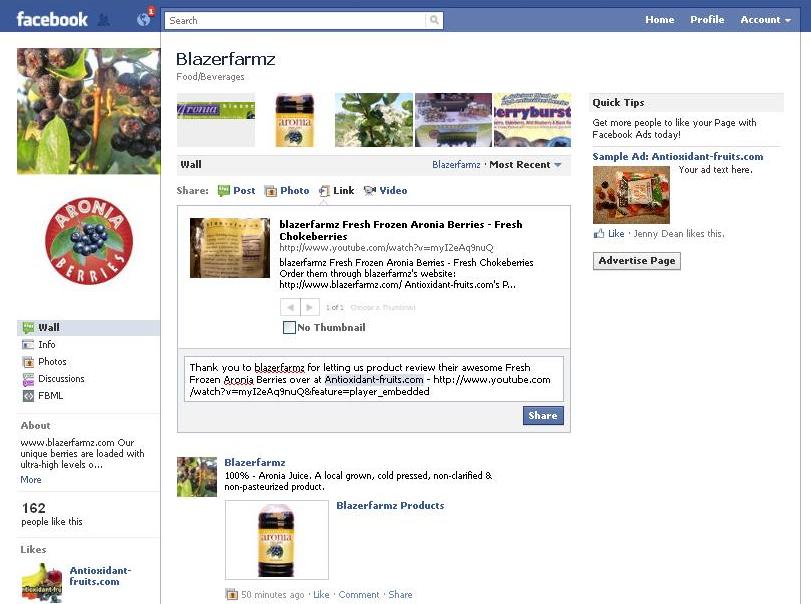
Task: Click the friend requests icon in header
Action: [x=104, y=20]
